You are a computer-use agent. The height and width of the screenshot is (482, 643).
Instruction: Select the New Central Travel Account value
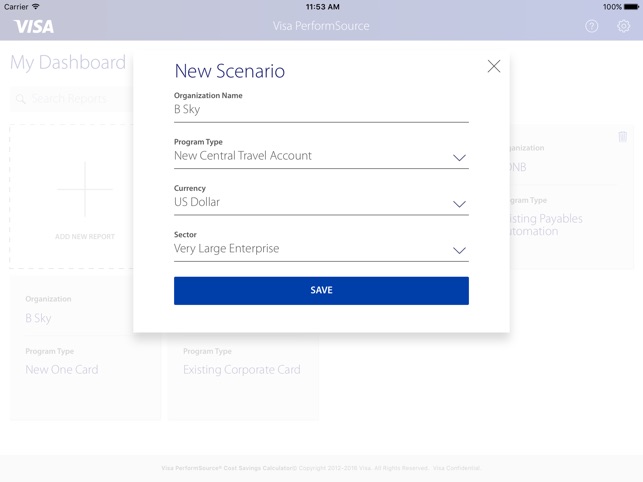point(243,156)
